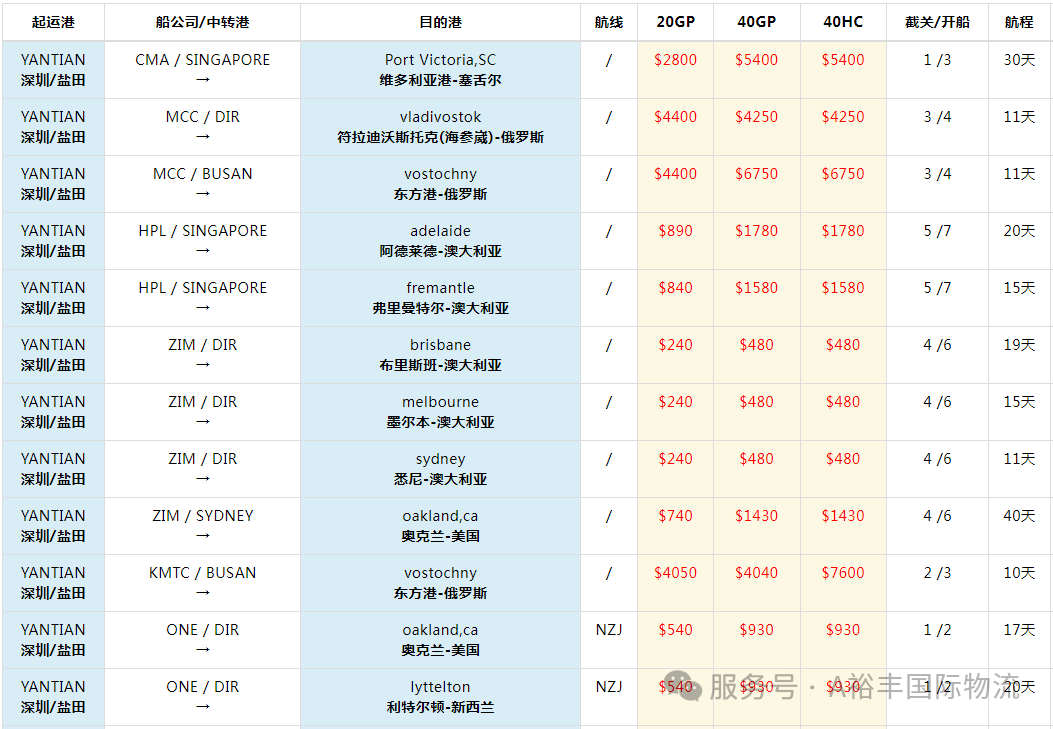
Task: Select the 40天 transit time cell
Action: point(1019,516)
